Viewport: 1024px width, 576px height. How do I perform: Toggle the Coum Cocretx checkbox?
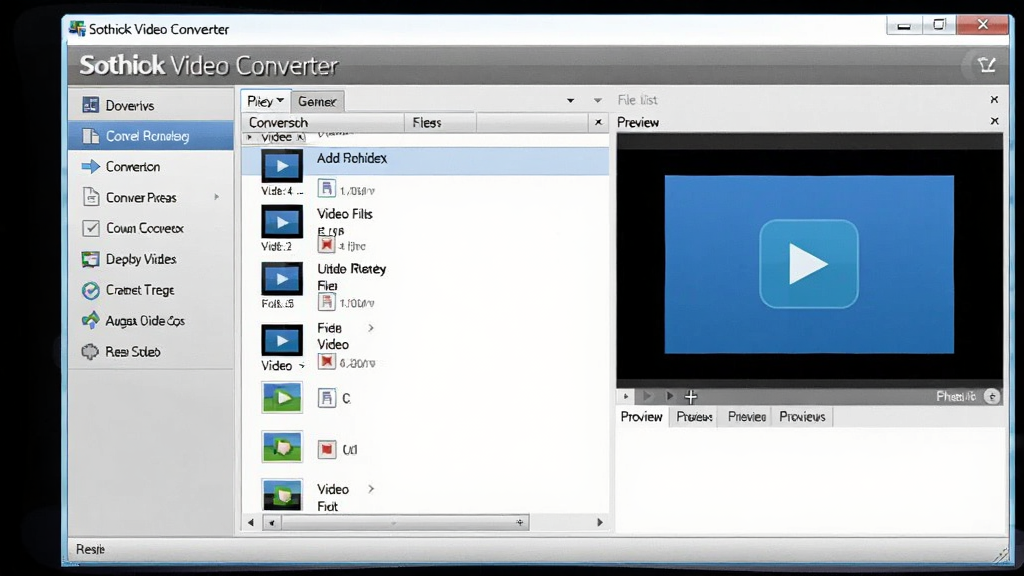(91, 228)
